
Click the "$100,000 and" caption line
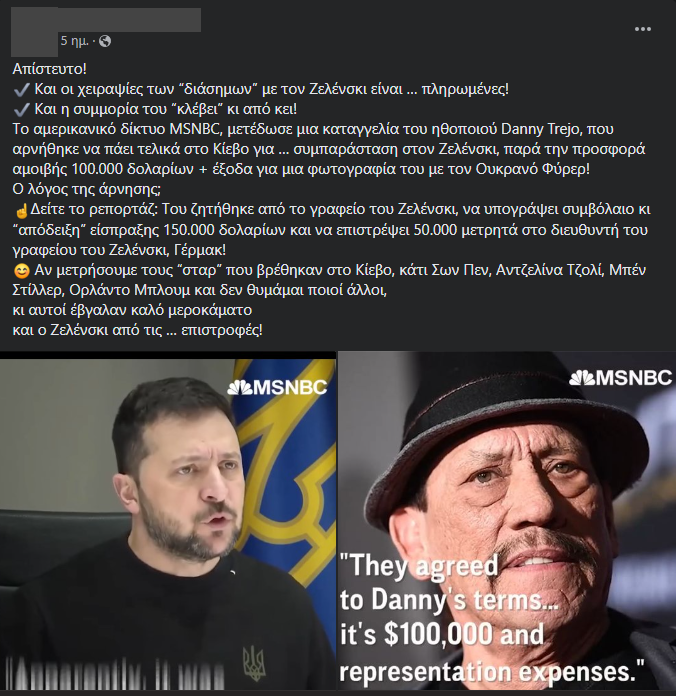(442, 634)
